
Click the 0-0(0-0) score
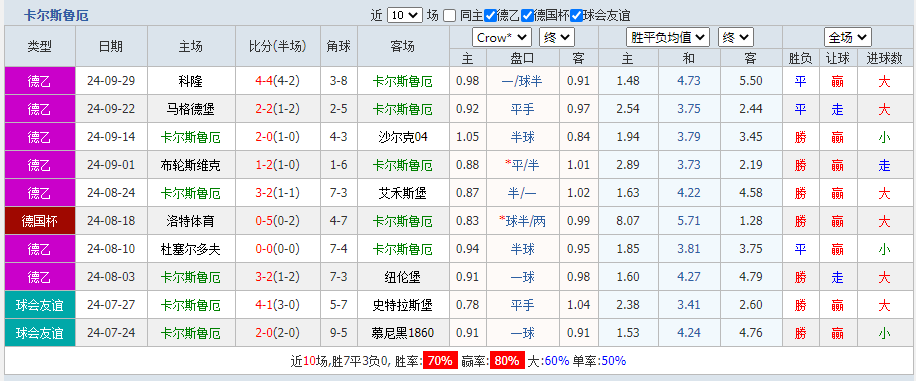click(277, 249)
